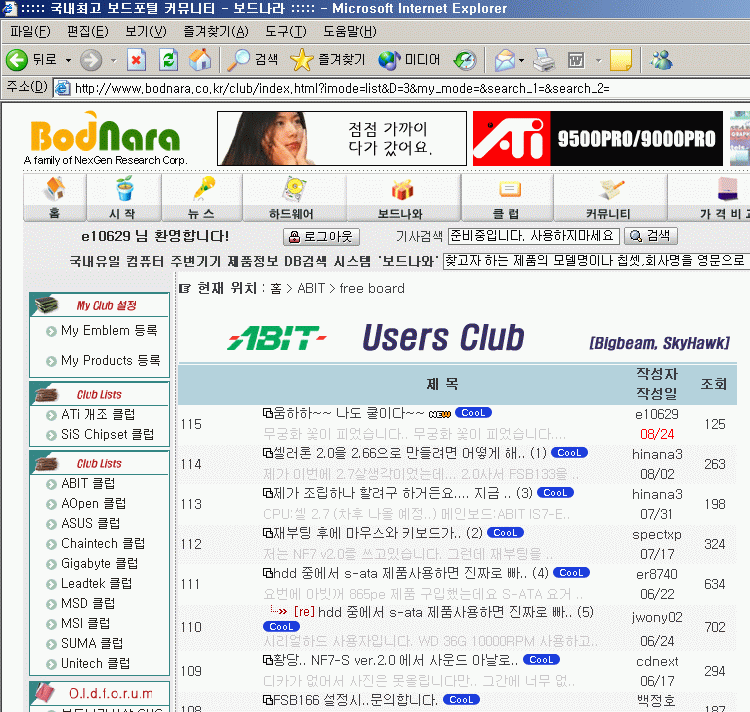Click the address bar URL field

(x=402, y=88)
